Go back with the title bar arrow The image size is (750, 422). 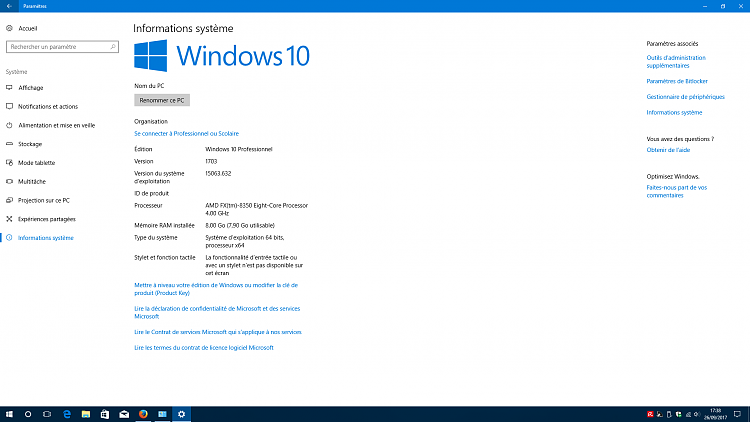9,6
